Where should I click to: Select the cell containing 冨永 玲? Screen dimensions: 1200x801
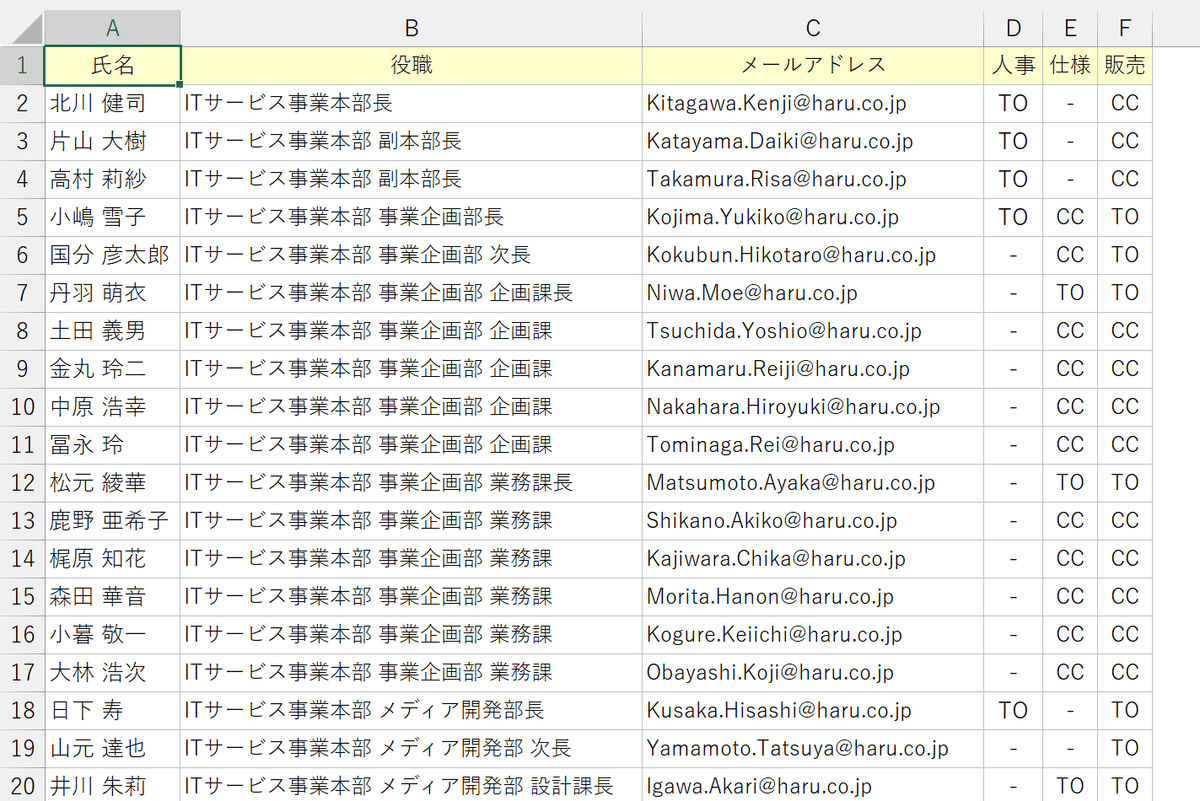tap(113, 445)
